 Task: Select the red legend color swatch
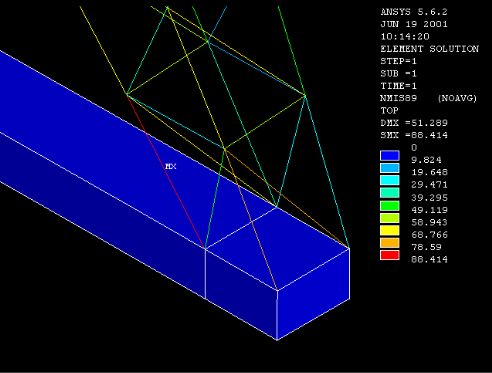[x=390, y=255]
